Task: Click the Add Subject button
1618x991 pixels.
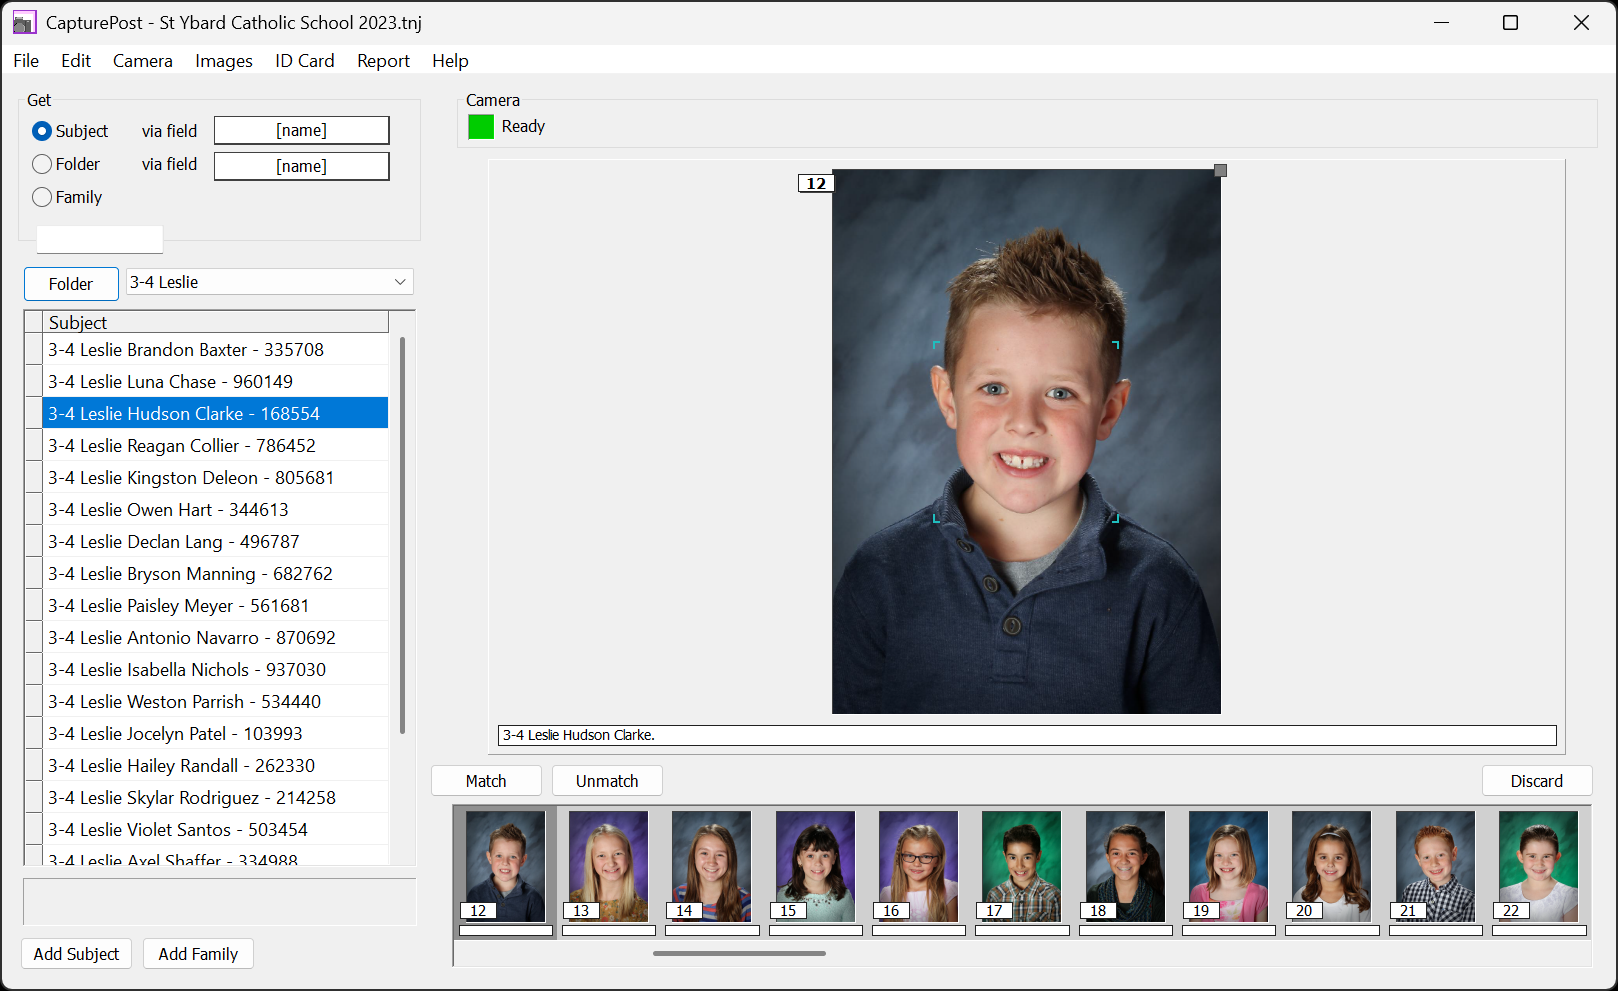Action: tap(76, 954)
